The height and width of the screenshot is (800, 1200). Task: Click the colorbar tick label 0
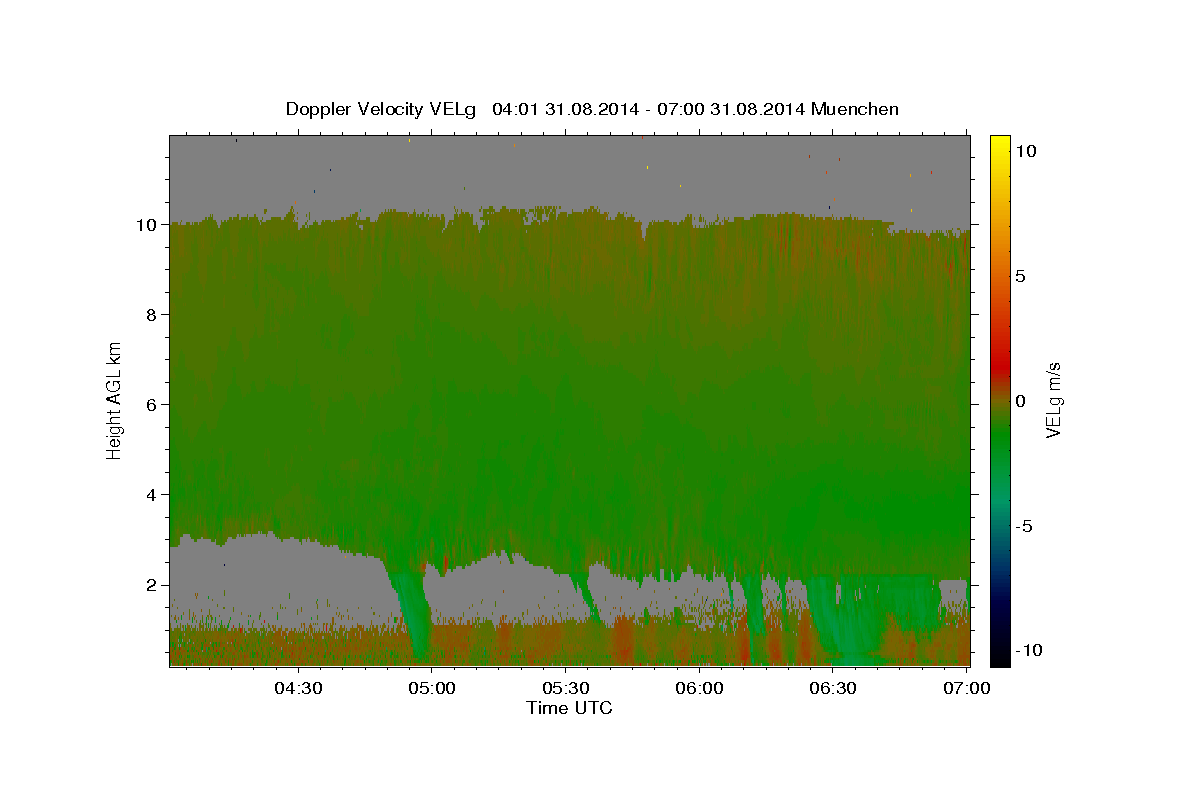(1020, 401)
